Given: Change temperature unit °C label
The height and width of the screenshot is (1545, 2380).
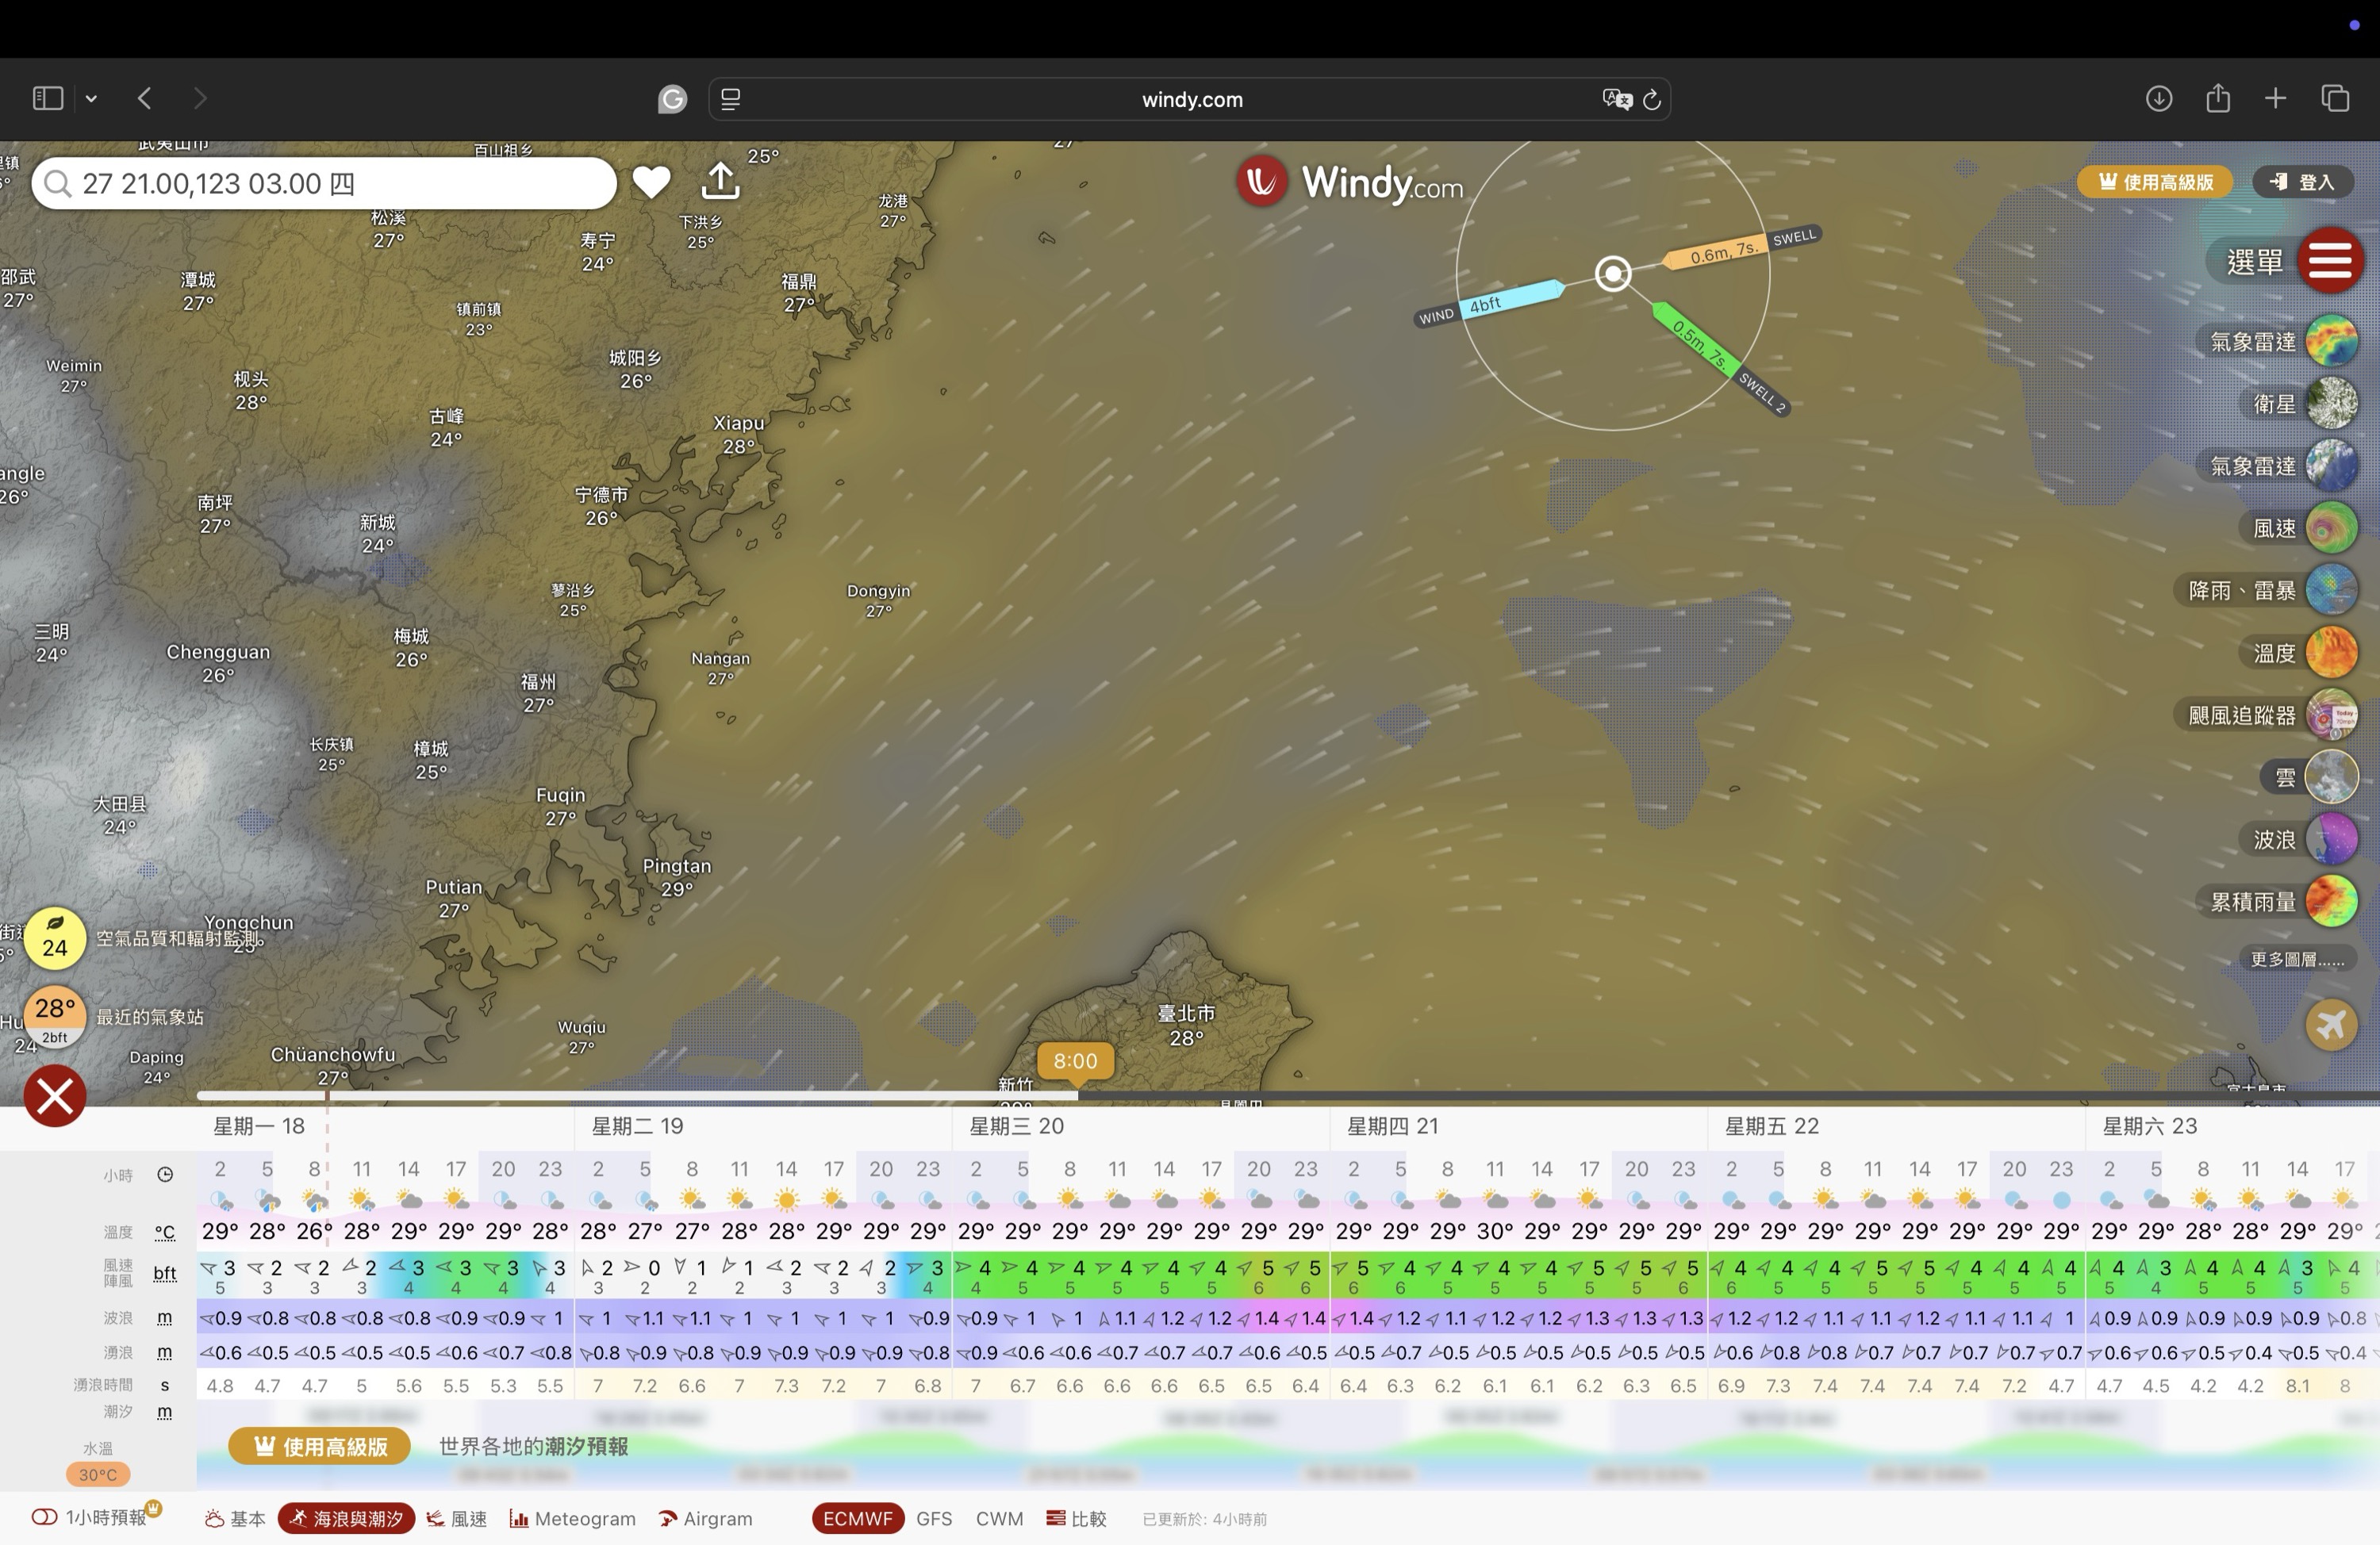Looking at the screenshot, I should (x=165, y=1232).
